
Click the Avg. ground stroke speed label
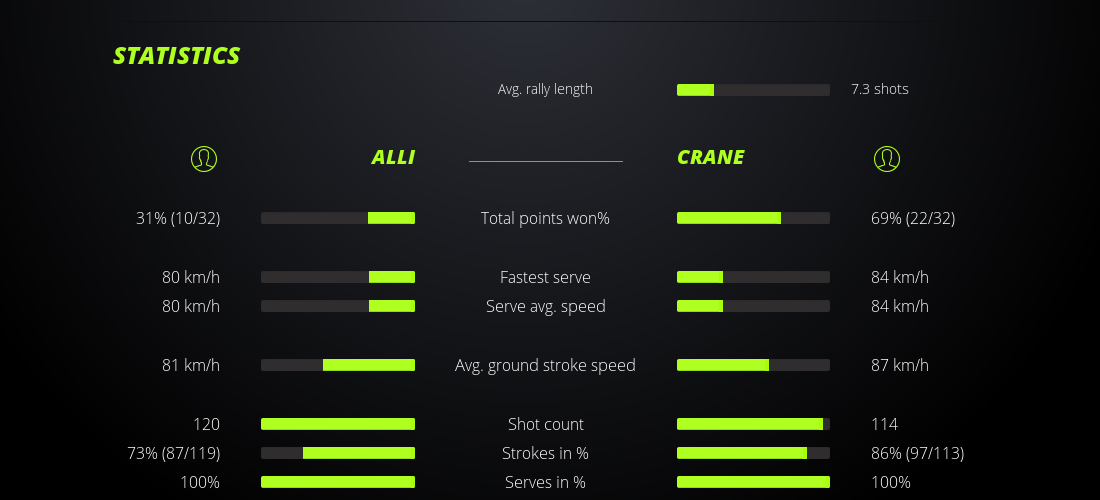click(545, 365)
